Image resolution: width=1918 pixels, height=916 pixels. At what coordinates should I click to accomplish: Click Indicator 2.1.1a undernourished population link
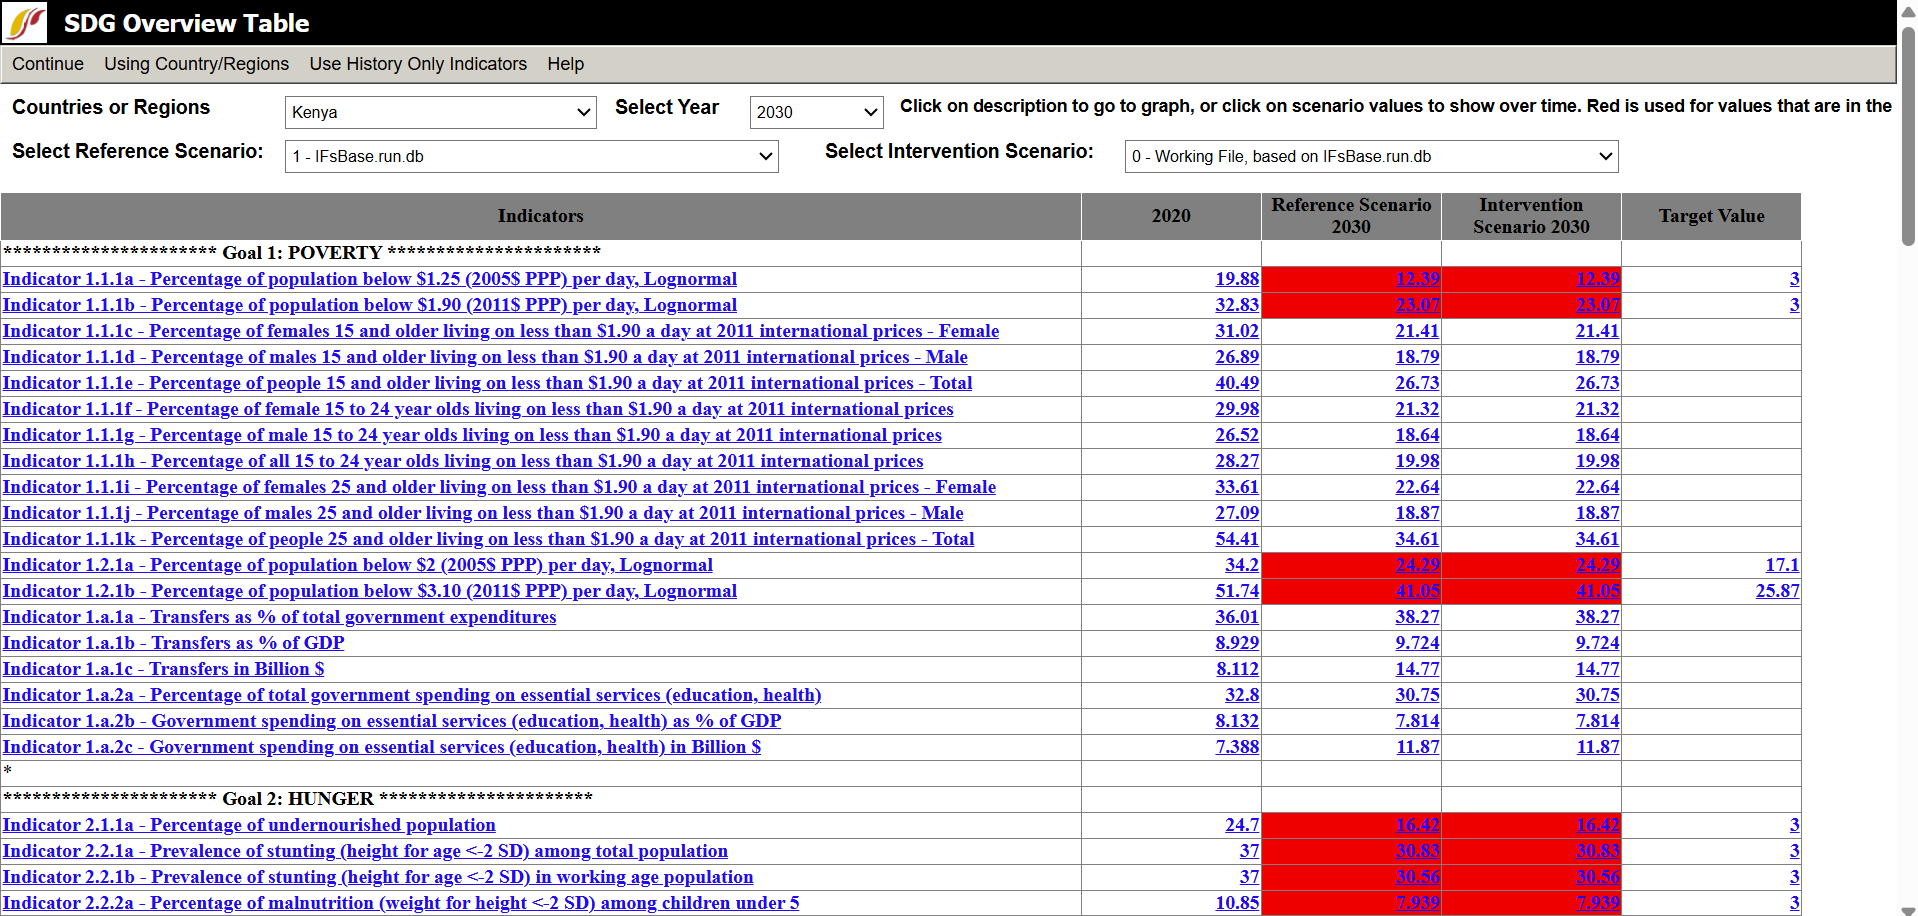[x=249, y=825]
